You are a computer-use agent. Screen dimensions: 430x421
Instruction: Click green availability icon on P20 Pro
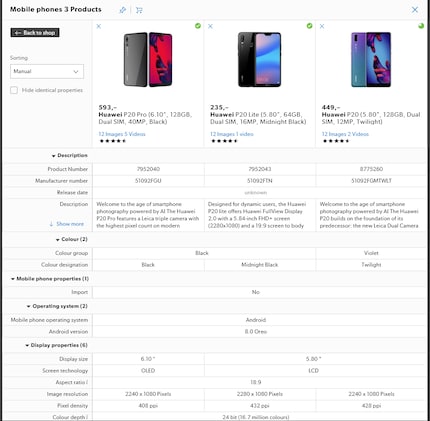[198, 26]
